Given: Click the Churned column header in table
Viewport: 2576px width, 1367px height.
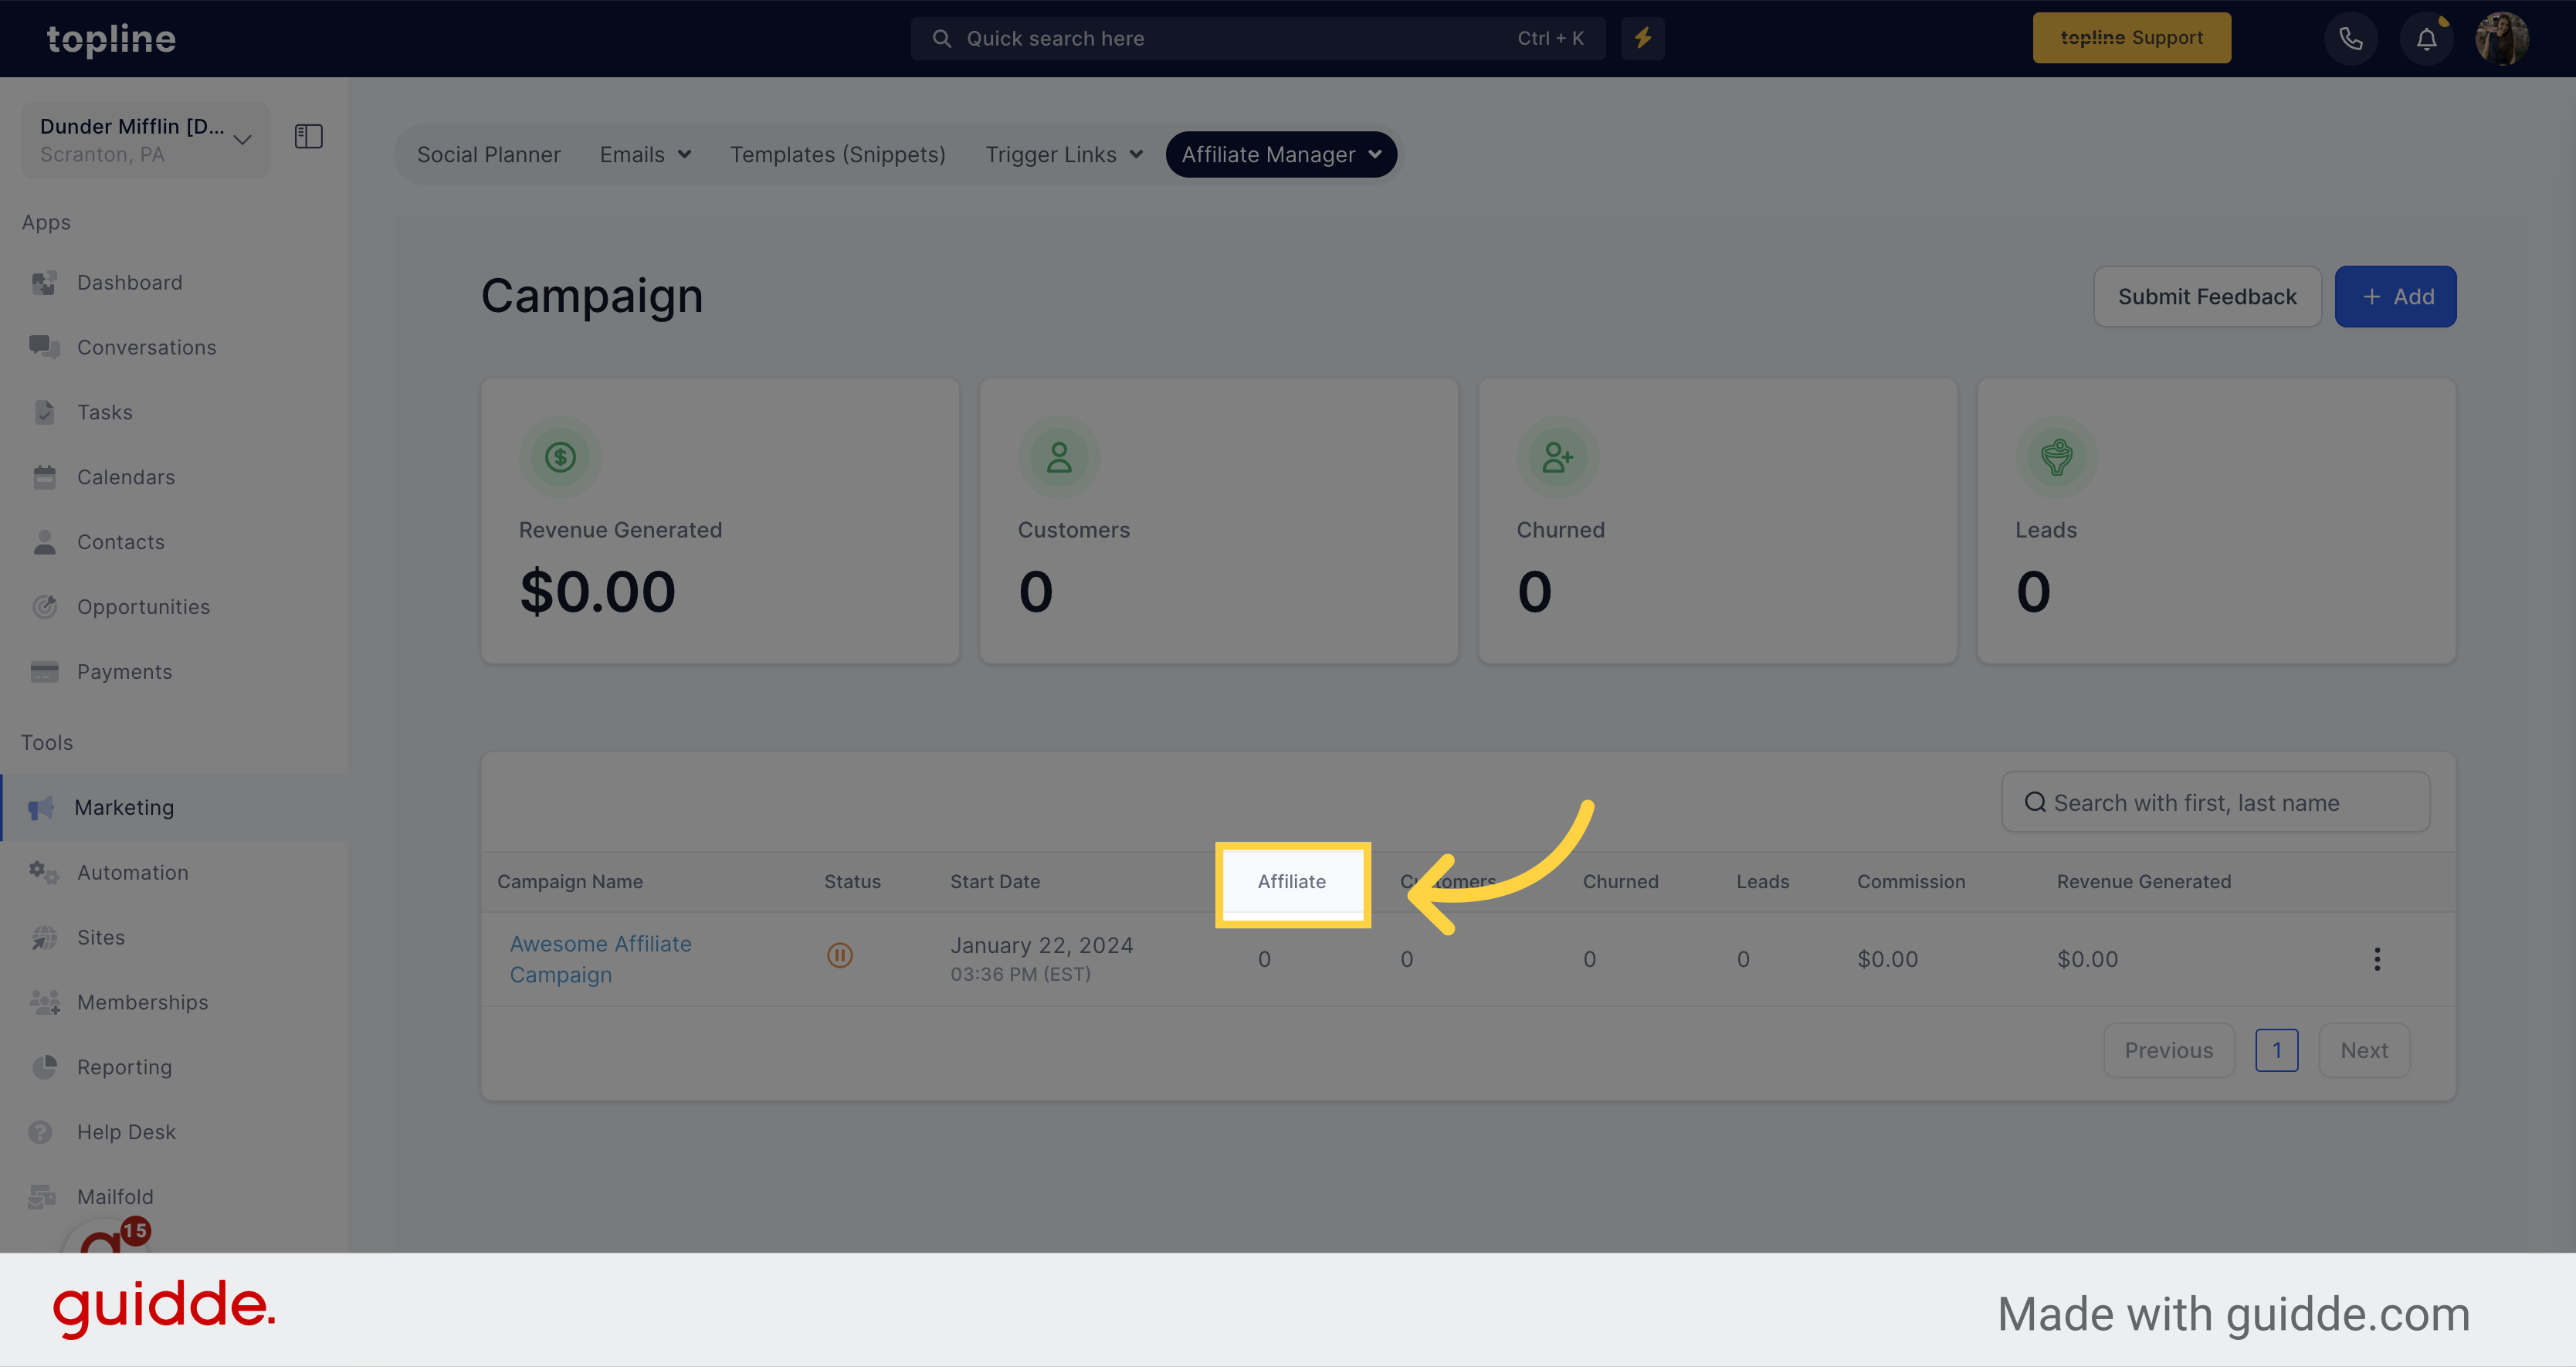Looking at the screenshot, I should [1620, 882].
